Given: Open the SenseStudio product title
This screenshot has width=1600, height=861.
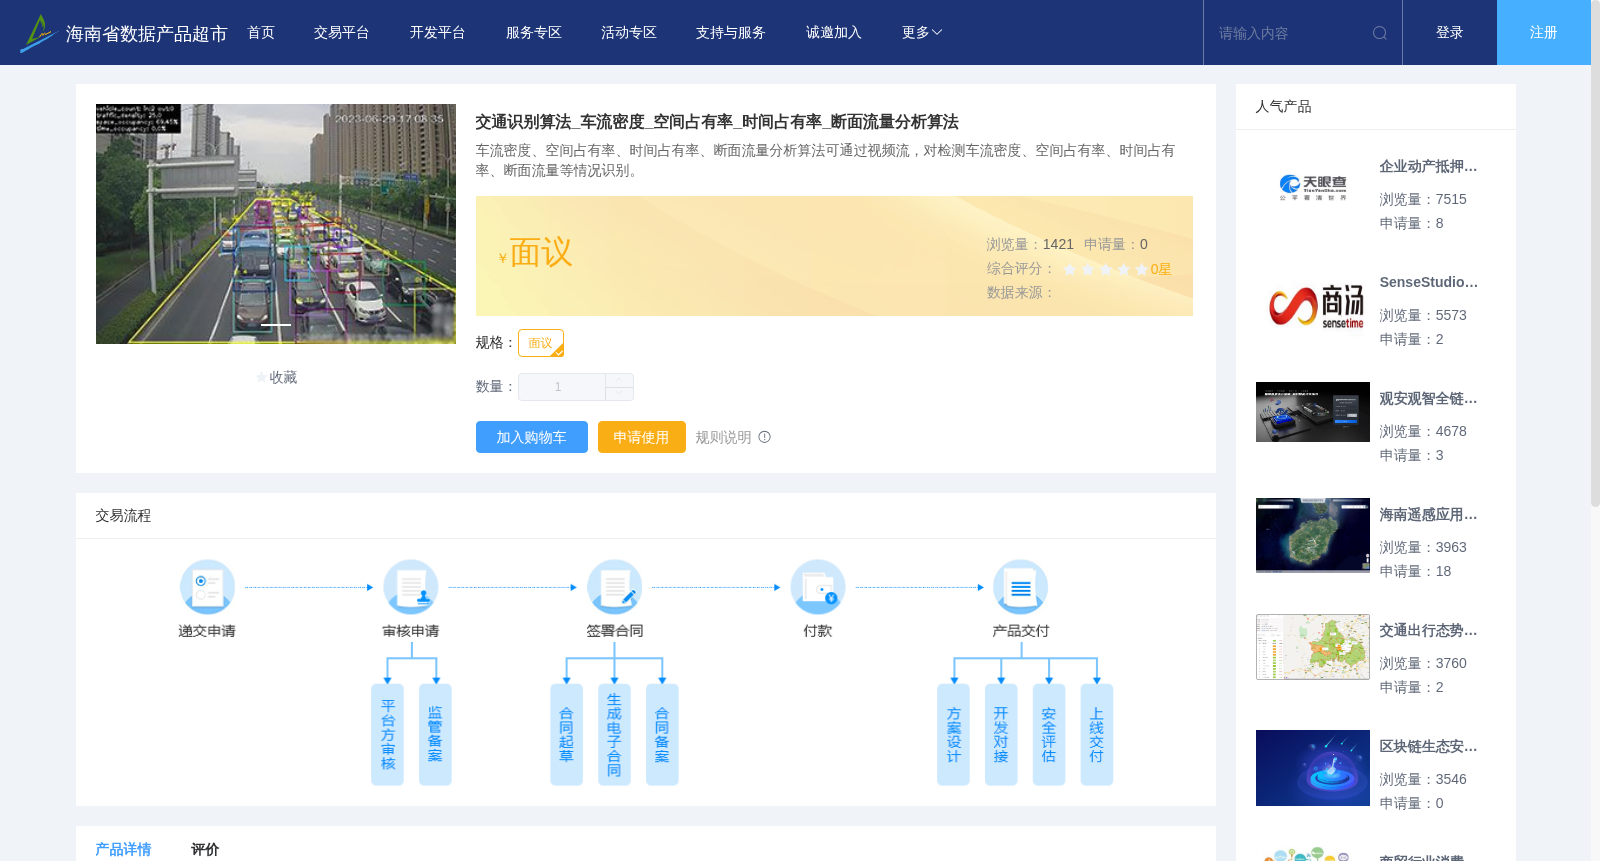Looking at the screenshot, I should (1428, 283).
